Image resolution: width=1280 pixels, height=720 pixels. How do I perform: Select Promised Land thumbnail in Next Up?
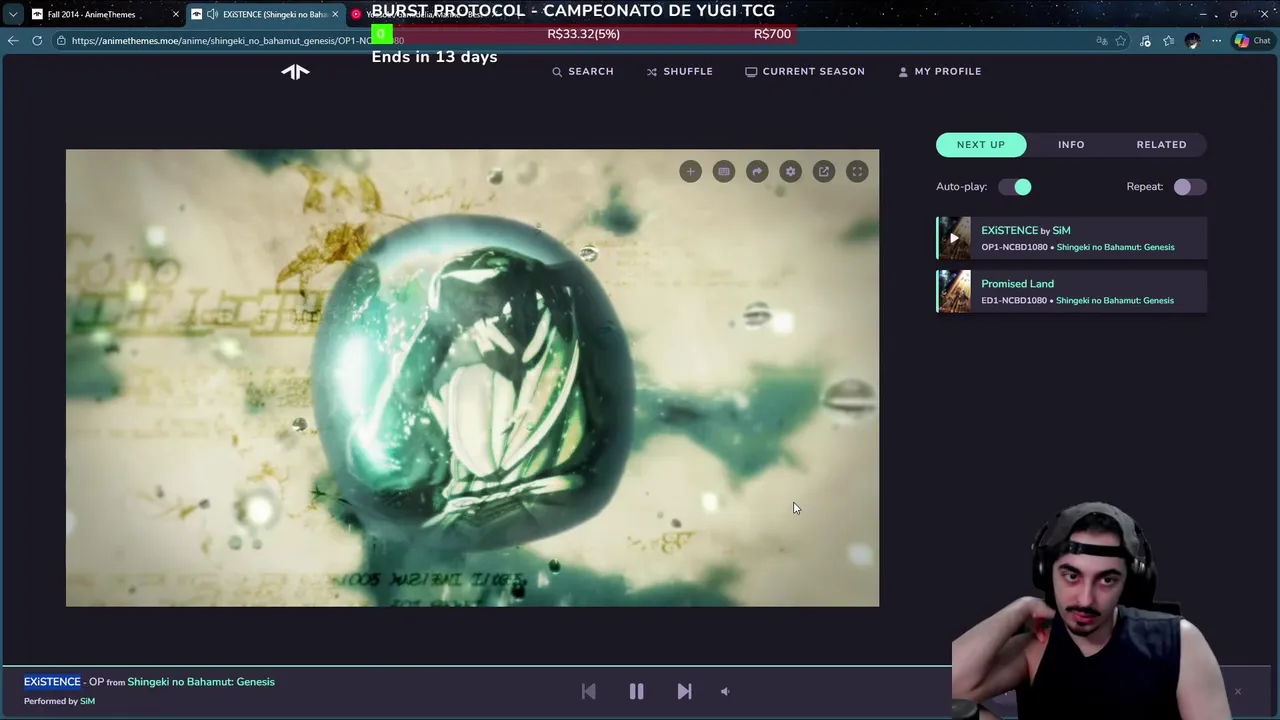click(x=954, y=291)
